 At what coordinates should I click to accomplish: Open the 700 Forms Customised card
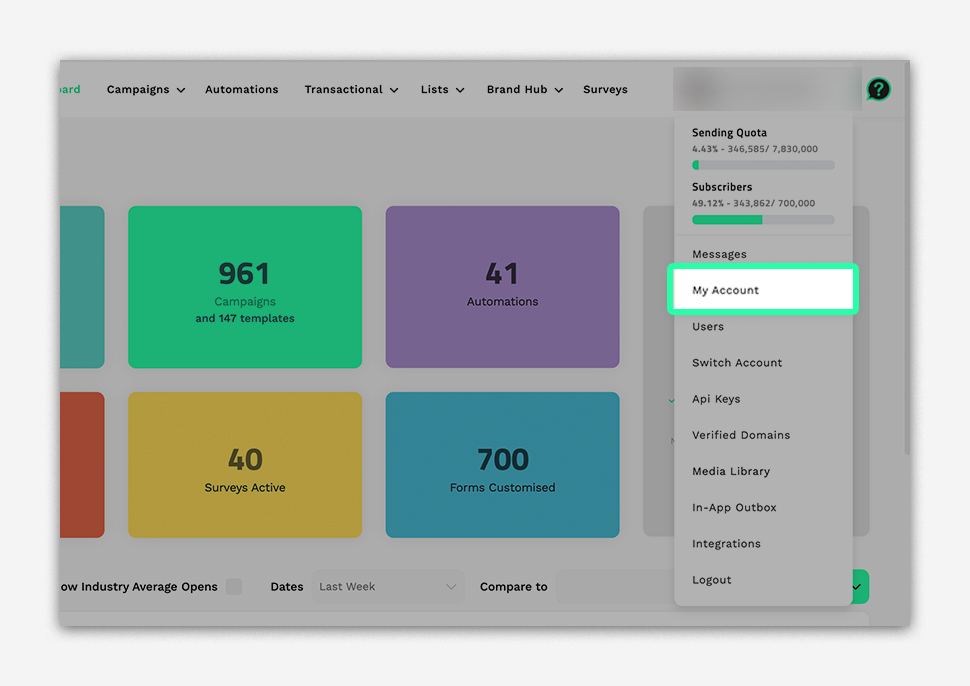(x=502, y=465)
